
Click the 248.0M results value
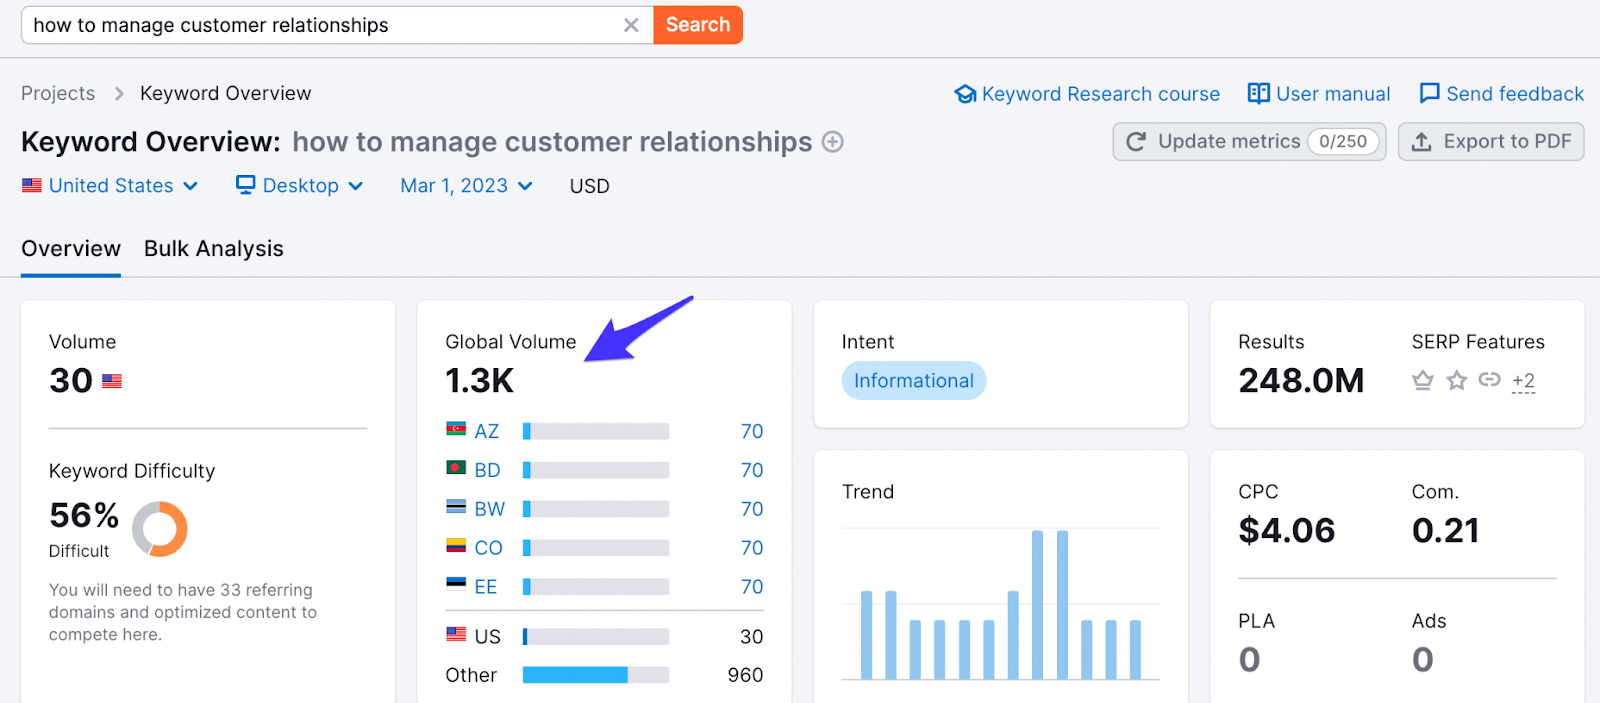tap(1301, 381)
